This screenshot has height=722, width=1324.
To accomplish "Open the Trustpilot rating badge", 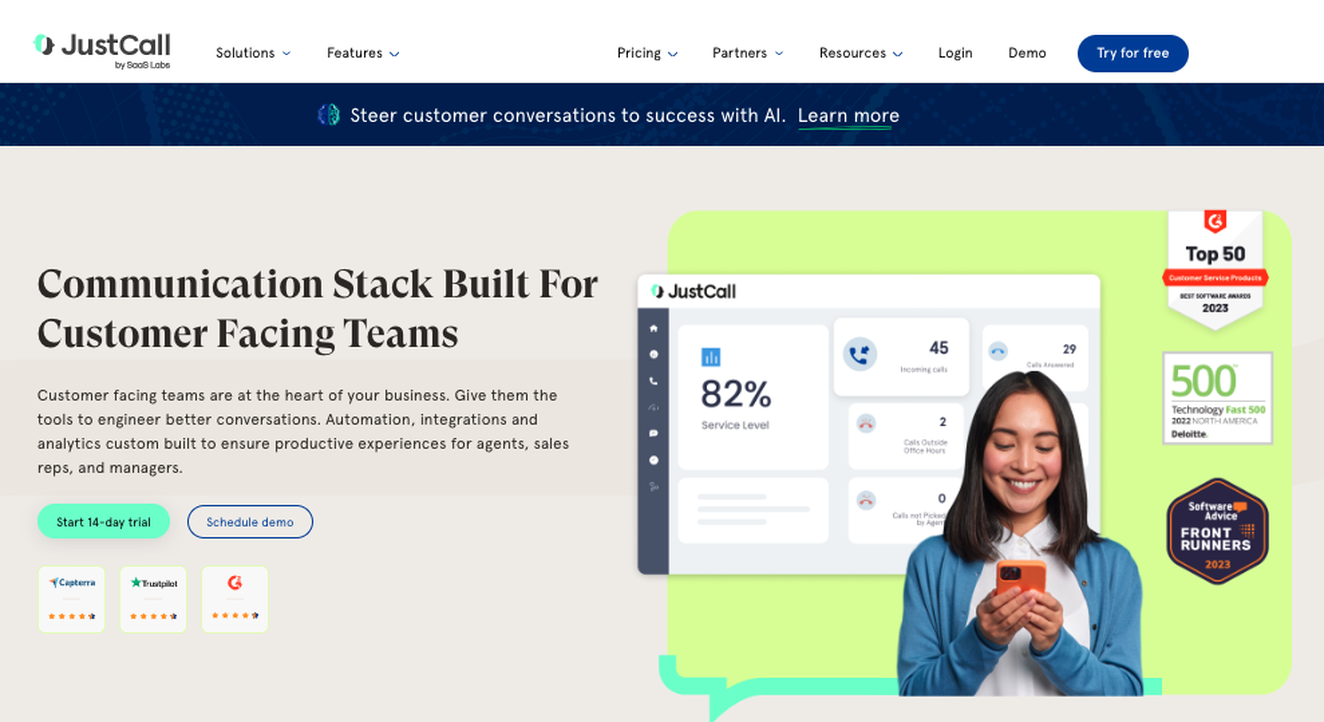I will 153,599.
